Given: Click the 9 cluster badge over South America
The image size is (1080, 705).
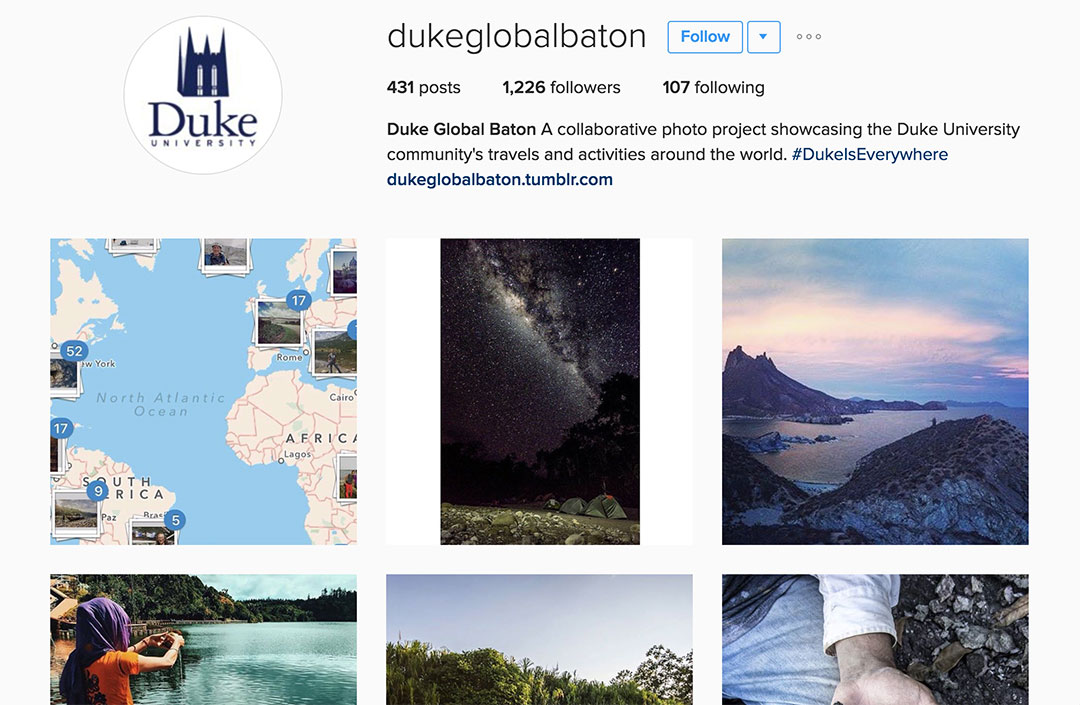Looking at the screenshot, I should point(98,491).
